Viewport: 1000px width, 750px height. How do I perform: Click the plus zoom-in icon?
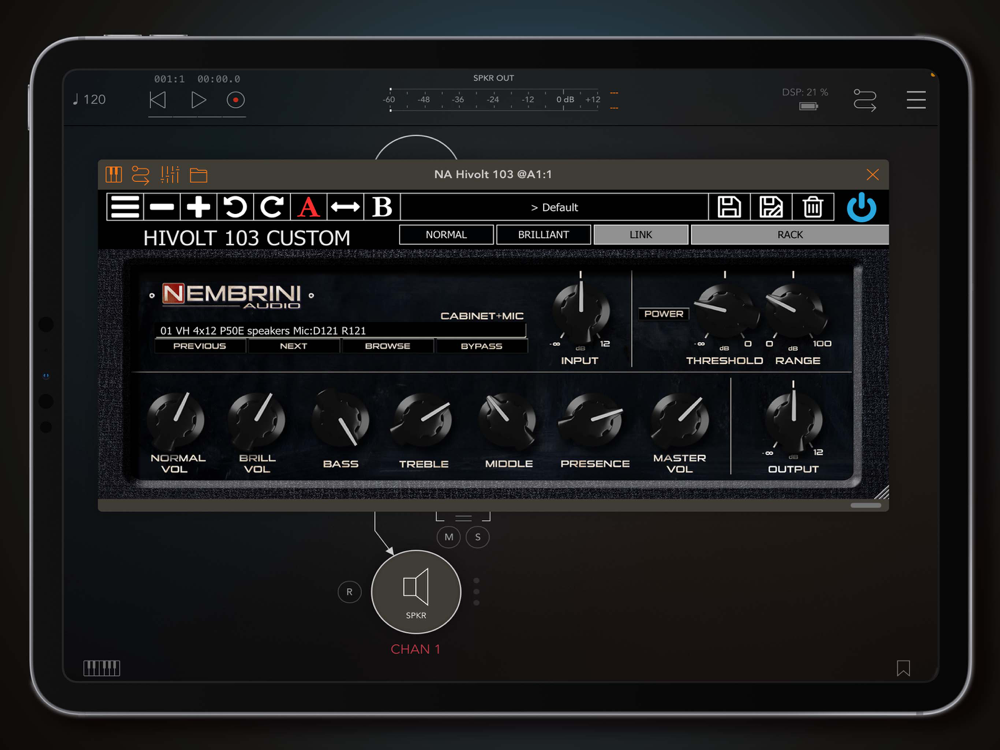click(198, 207)
